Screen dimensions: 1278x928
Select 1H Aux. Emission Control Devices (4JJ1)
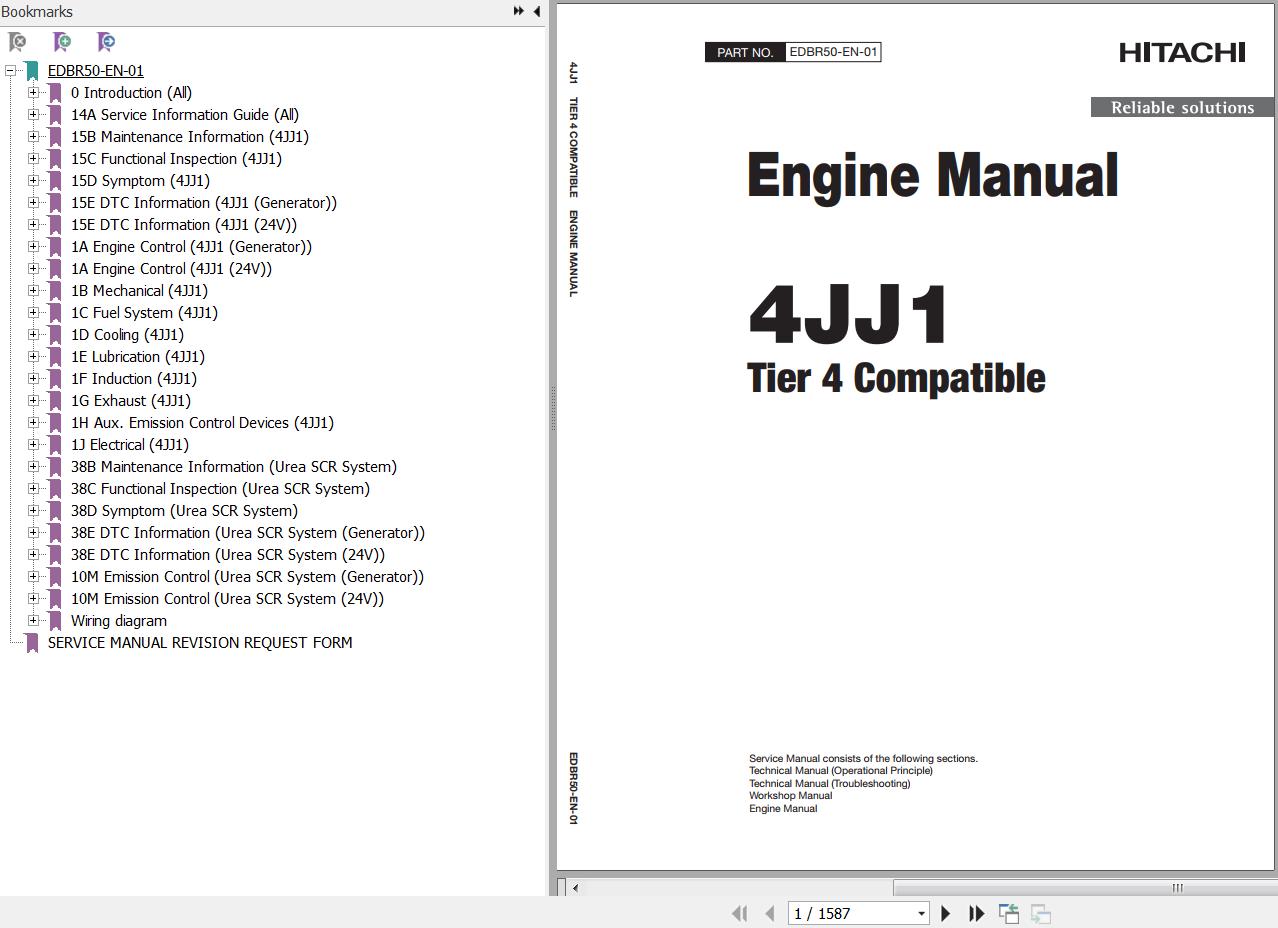pos(202,423)
